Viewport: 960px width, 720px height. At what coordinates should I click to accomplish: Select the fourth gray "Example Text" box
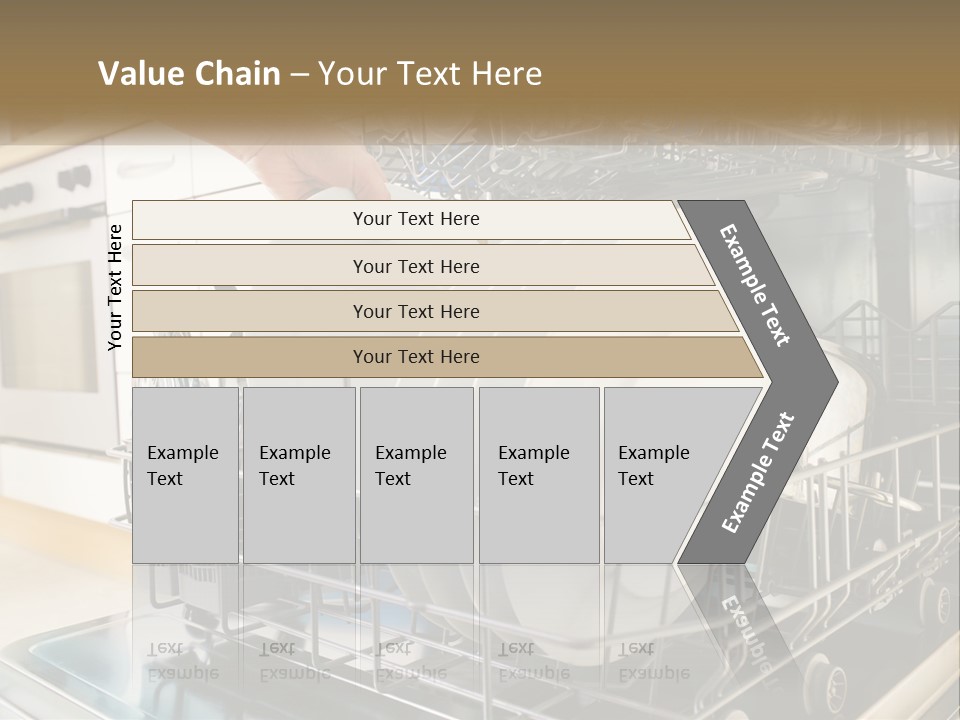click(538, 475)
